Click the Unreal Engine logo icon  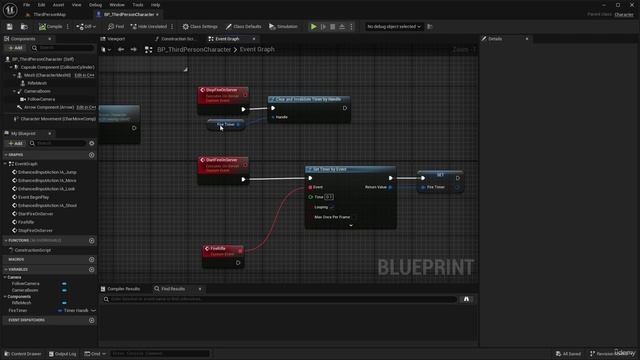coord(10,10)
